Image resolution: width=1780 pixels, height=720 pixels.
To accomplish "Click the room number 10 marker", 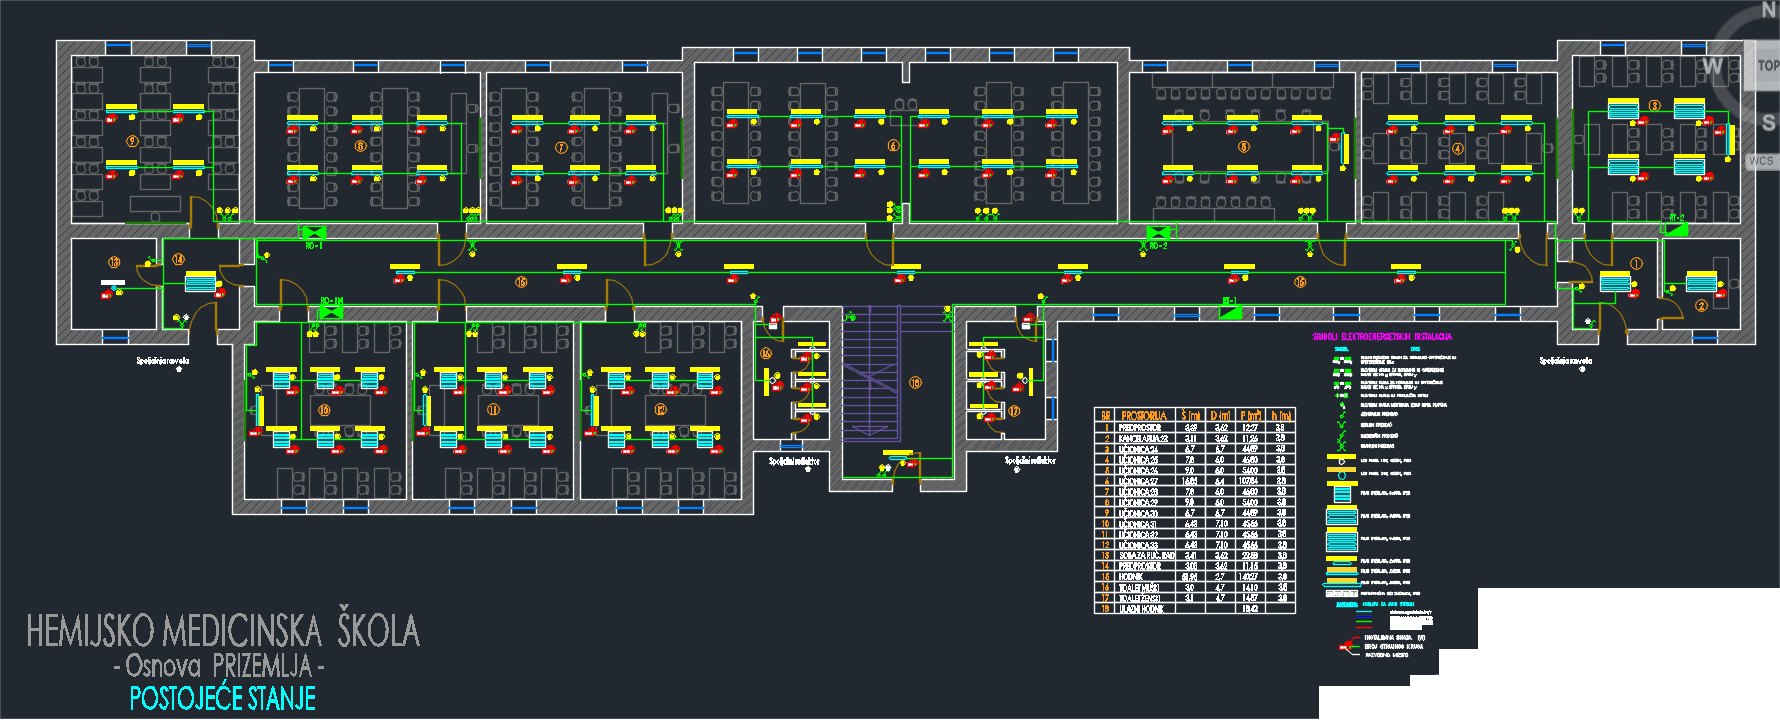I will tap(324, 410).
